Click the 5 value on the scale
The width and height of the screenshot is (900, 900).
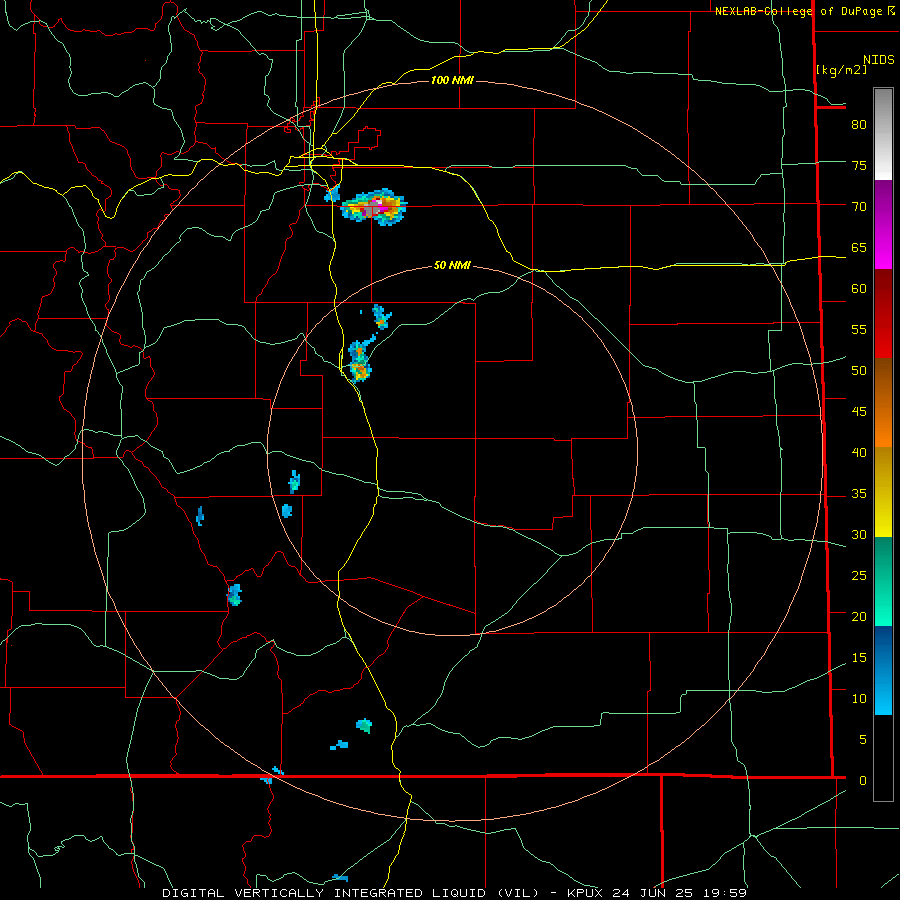point(863,739)
